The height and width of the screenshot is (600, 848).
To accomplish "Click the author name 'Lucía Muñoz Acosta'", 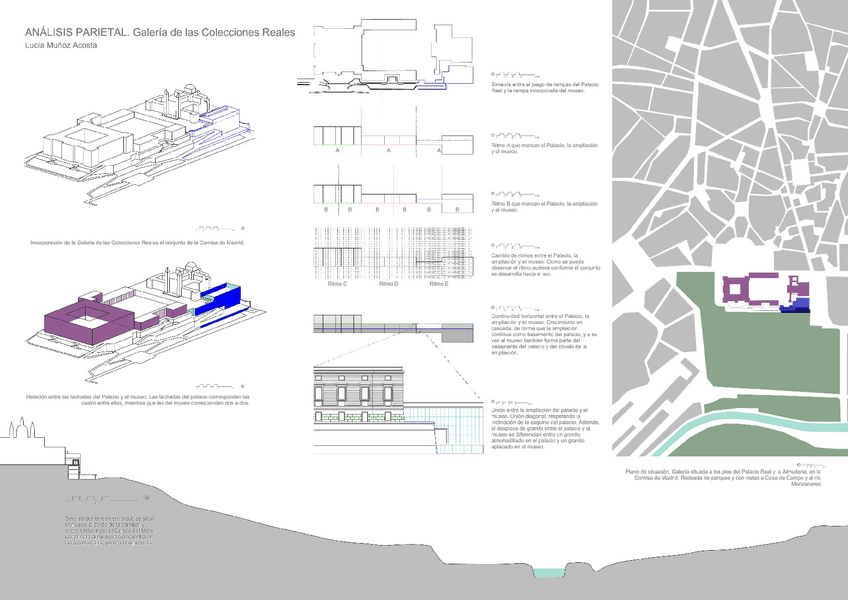I will point(61,45).
